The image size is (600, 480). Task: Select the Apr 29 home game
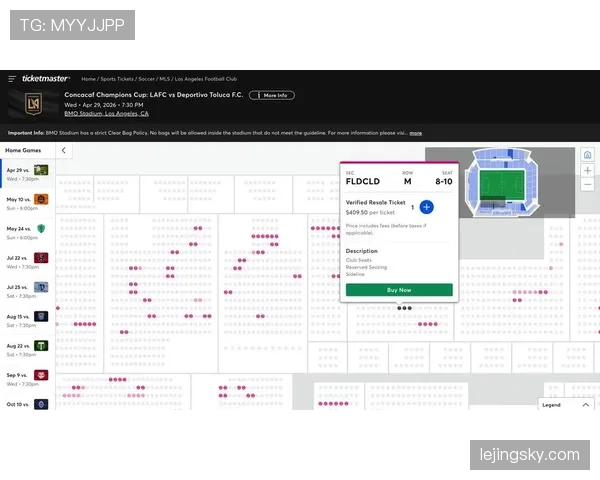(x=28, y=174)
